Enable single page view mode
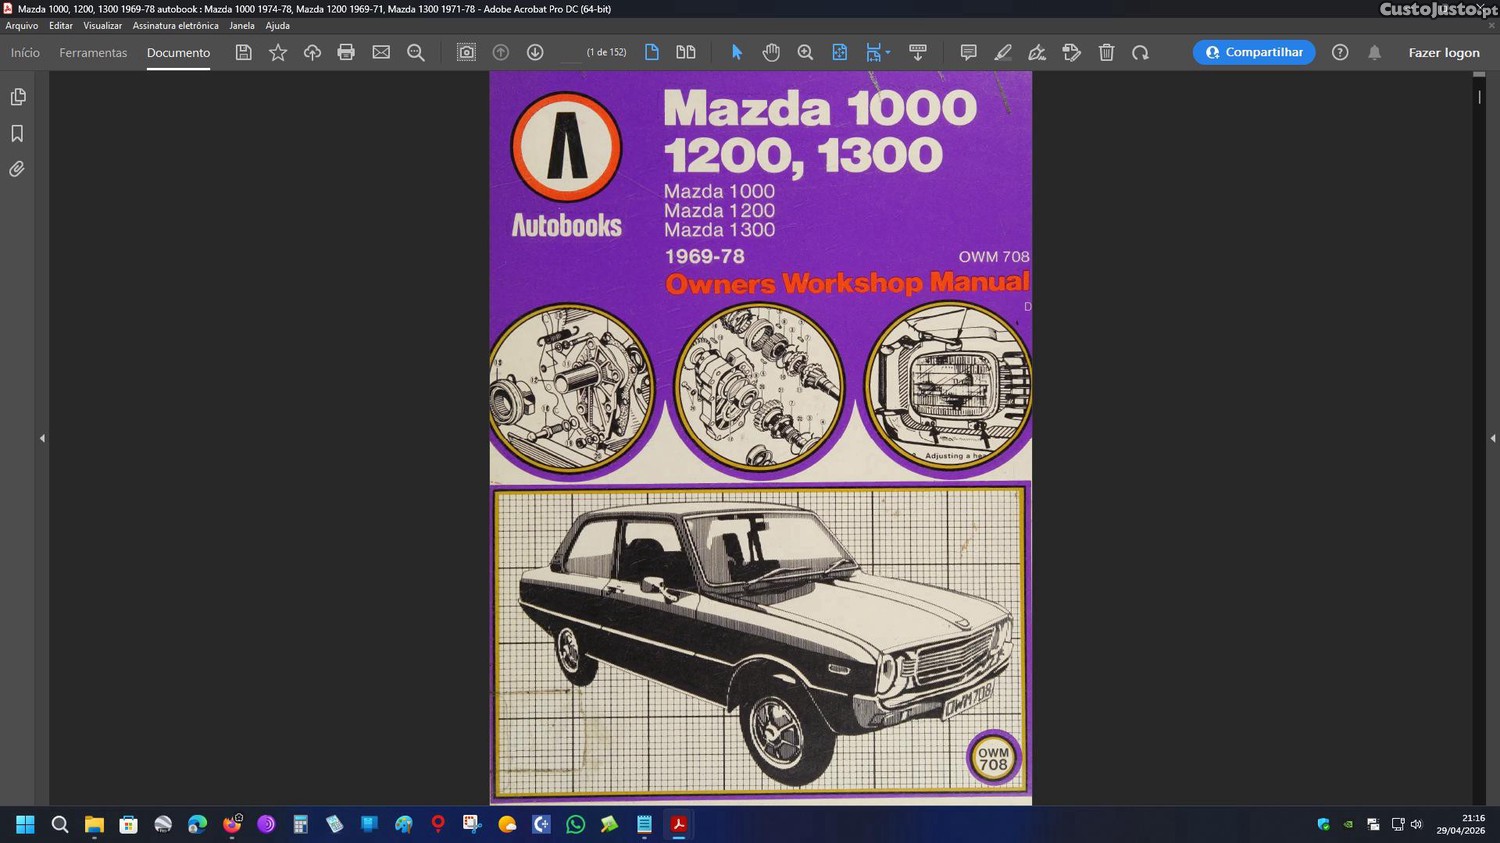 (x=652, y=53)
